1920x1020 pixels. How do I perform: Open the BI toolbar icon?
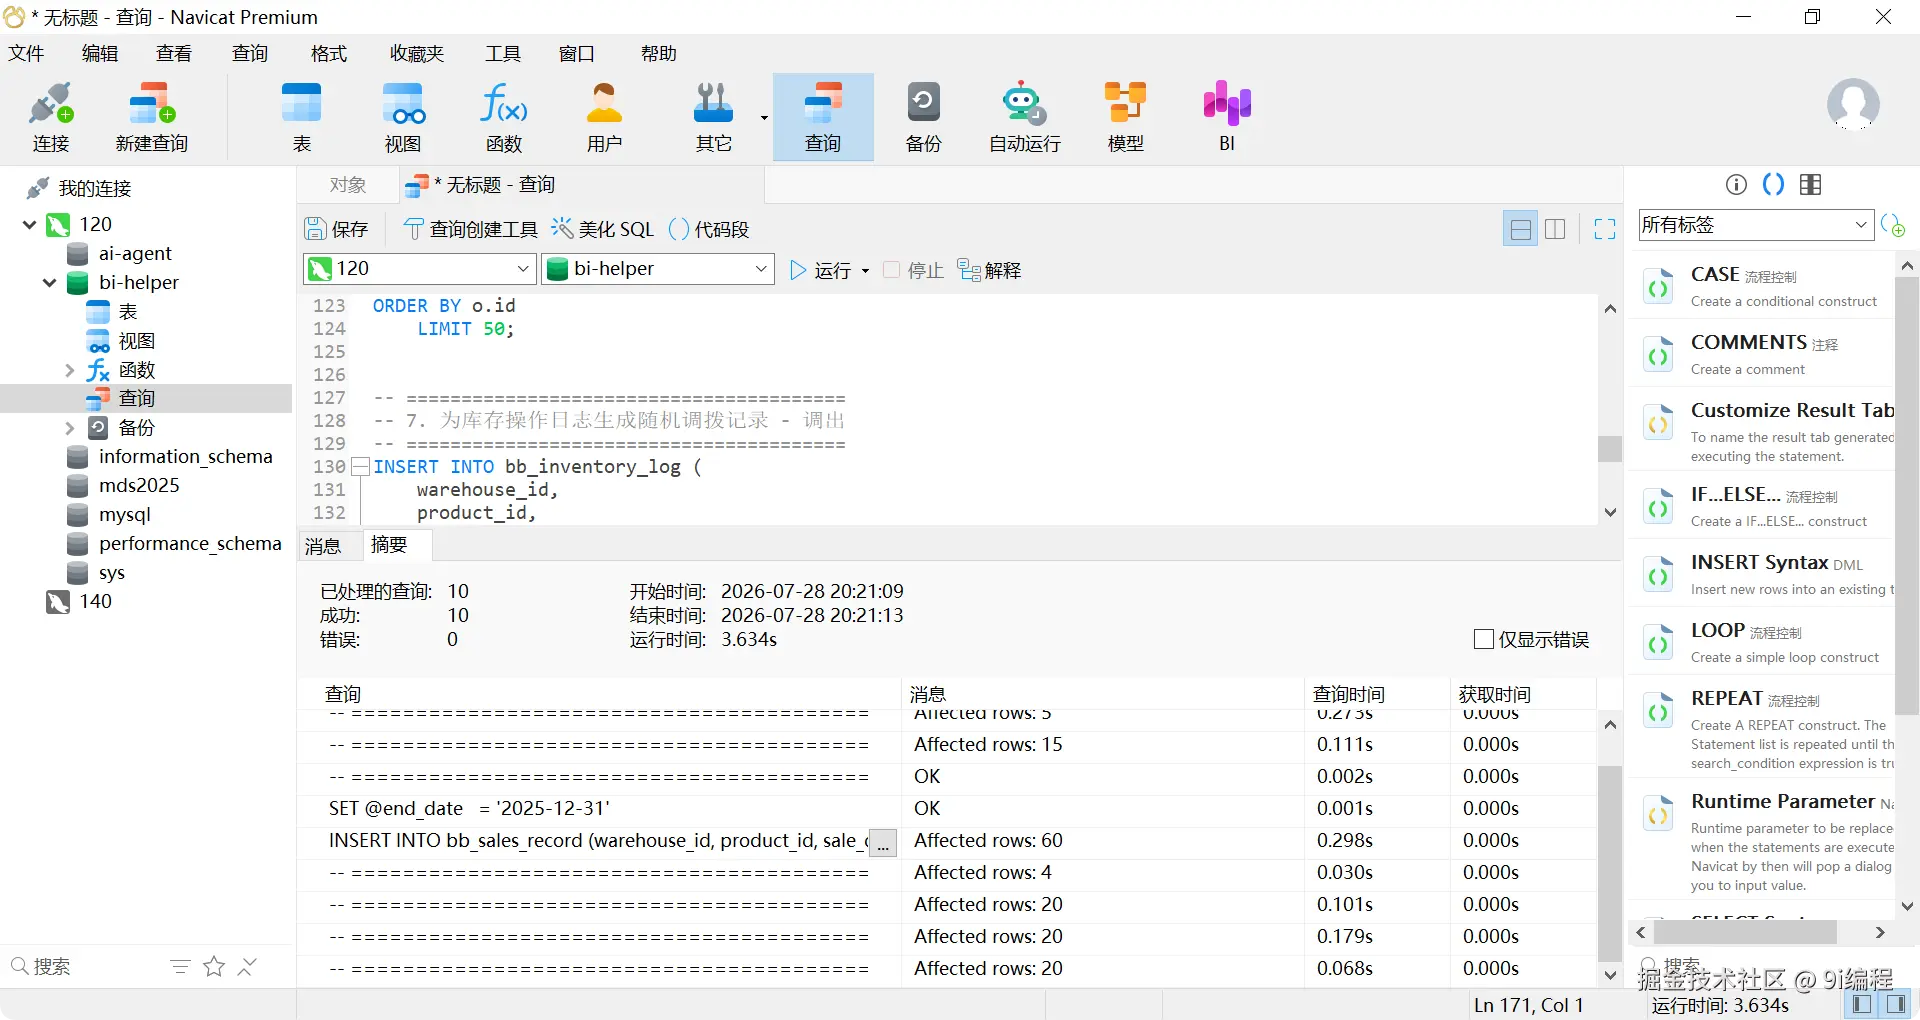pyautogui.click(x=1227, y=117)
